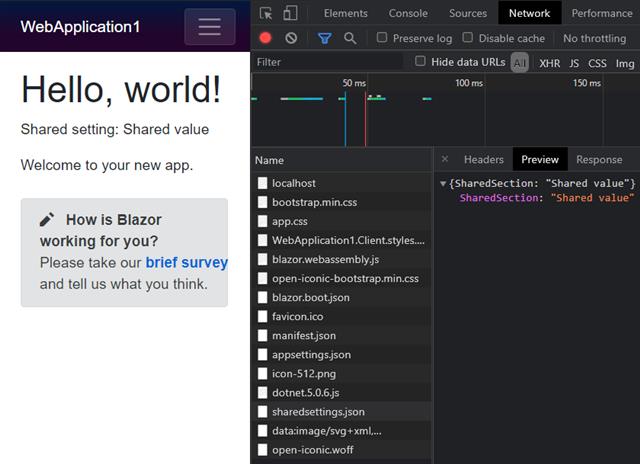This screenshot has width=640, height=464.
Task: Select the blazor.boot.json request
Action: click(x=342, y=297)
